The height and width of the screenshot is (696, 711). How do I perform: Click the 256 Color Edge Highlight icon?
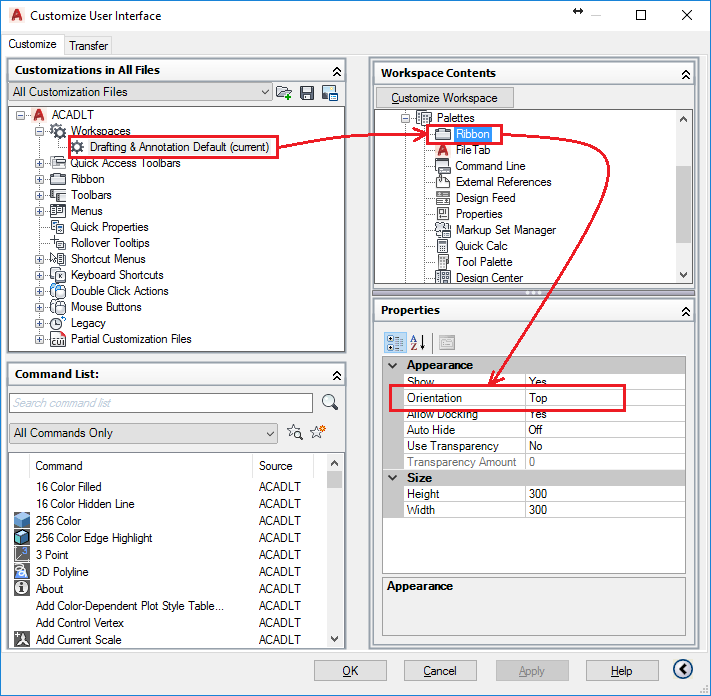[x=22, y=537]
